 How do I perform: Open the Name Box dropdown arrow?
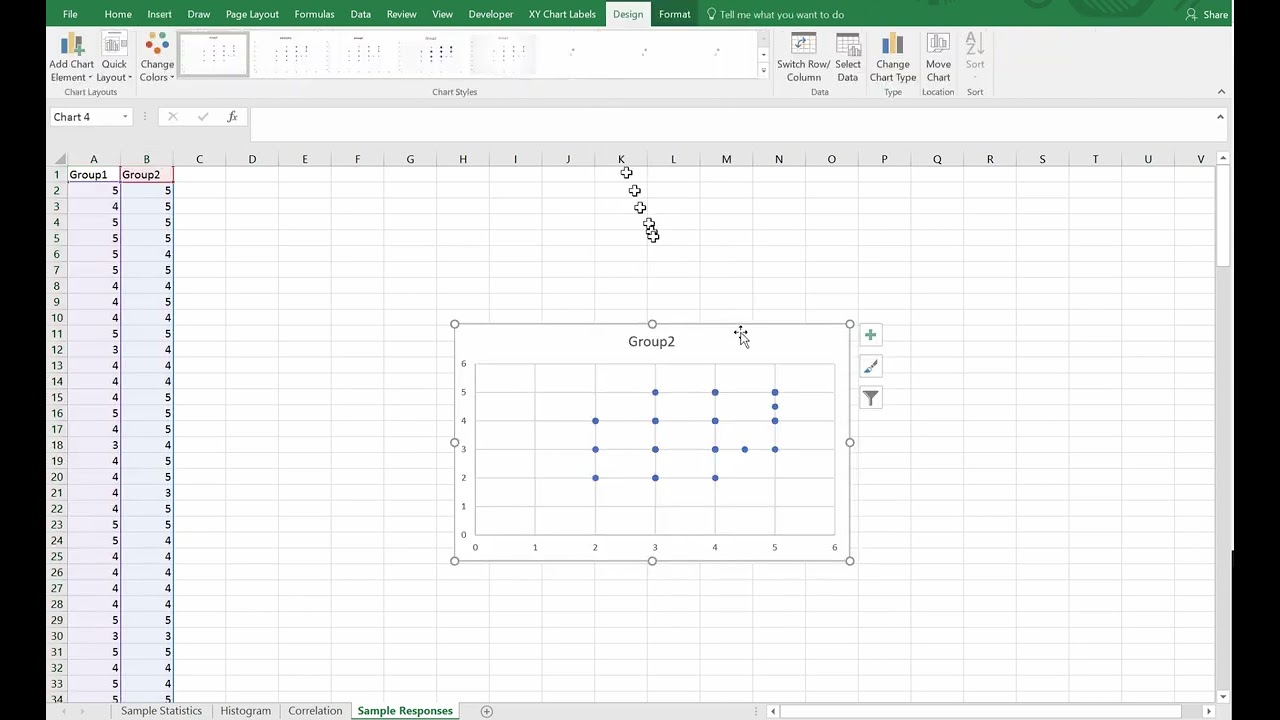tap(125, 117)
